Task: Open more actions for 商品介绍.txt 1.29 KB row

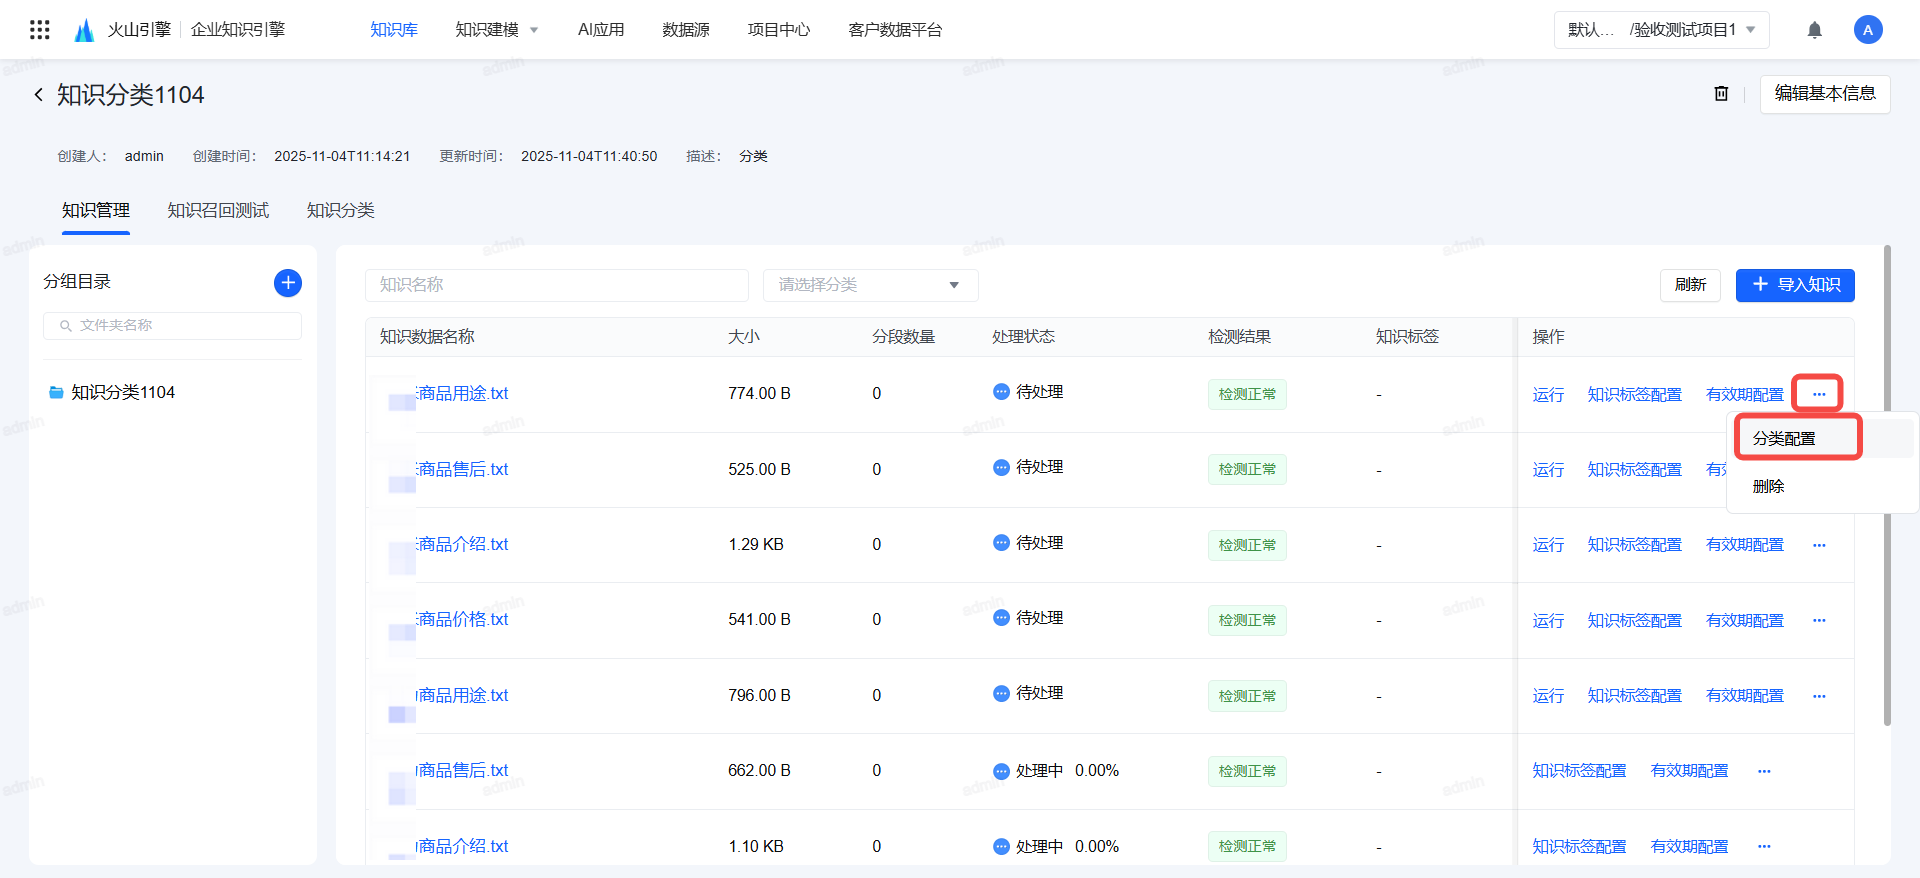Action: (1819, 546)
